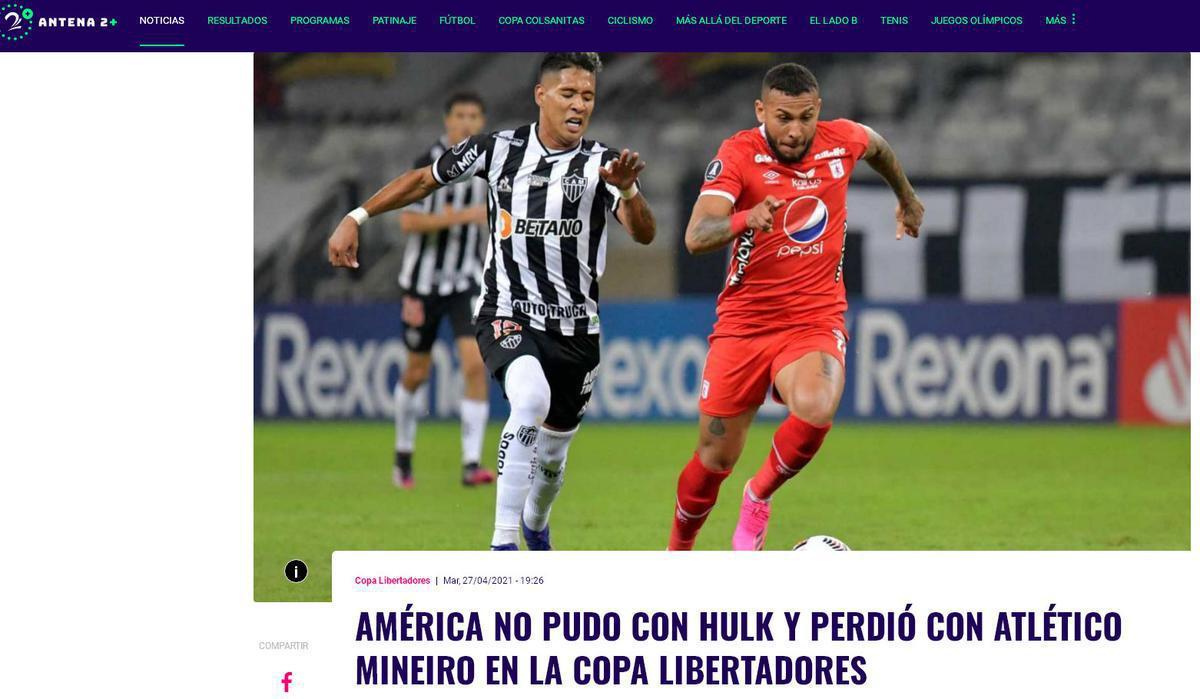Open the Noticias tab

[162, 20]
